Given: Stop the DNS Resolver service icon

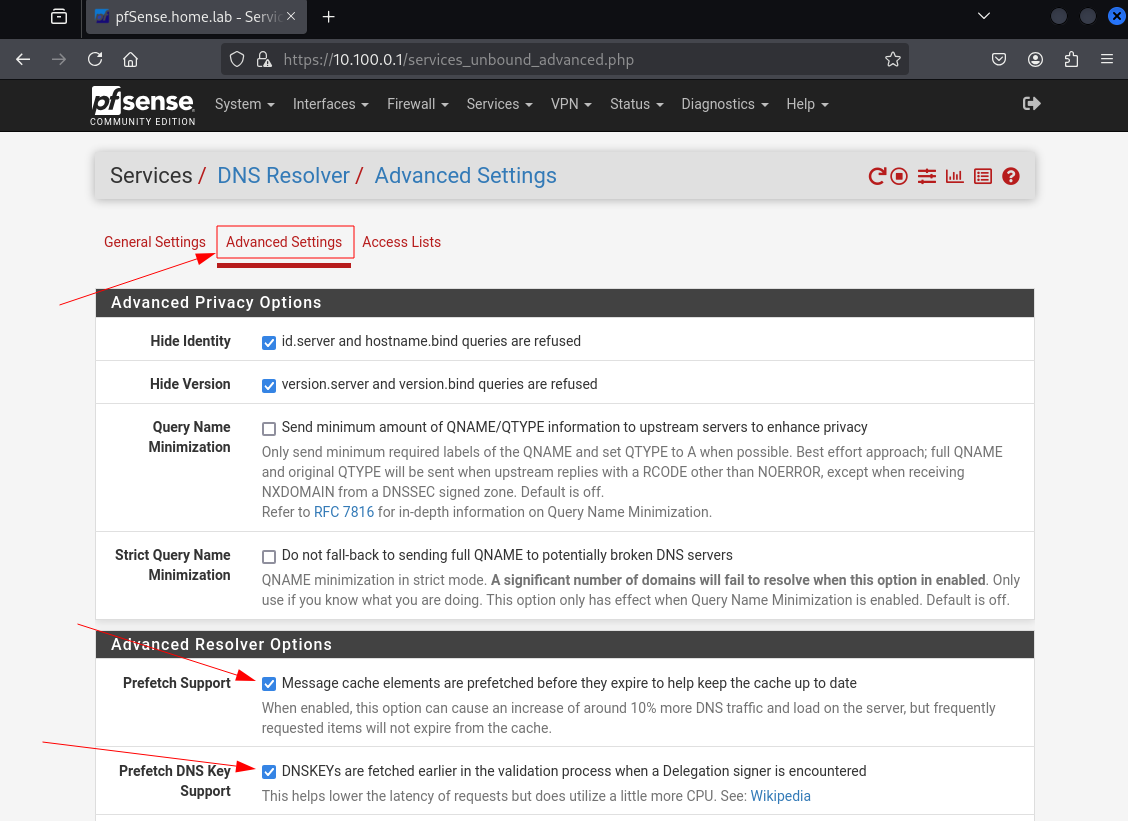Looking at the screenshot, I should pos(899,176).
